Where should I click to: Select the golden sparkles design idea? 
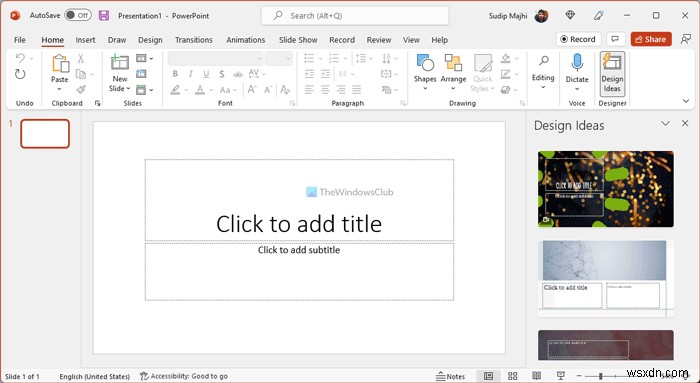click(x=606, y=189)
